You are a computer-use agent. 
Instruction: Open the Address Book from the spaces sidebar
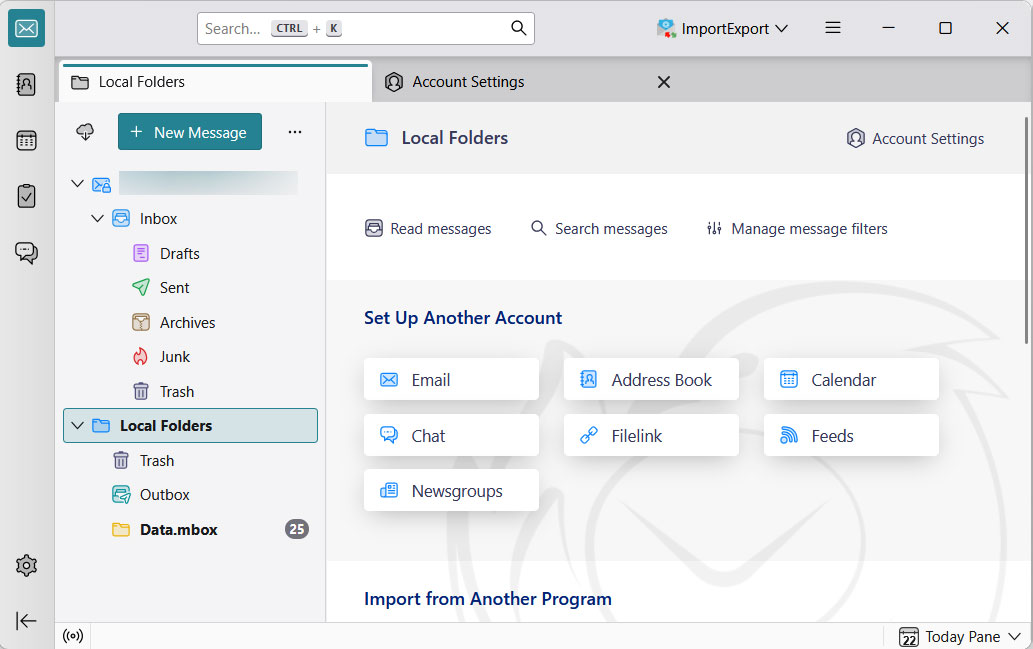[26, 84]
